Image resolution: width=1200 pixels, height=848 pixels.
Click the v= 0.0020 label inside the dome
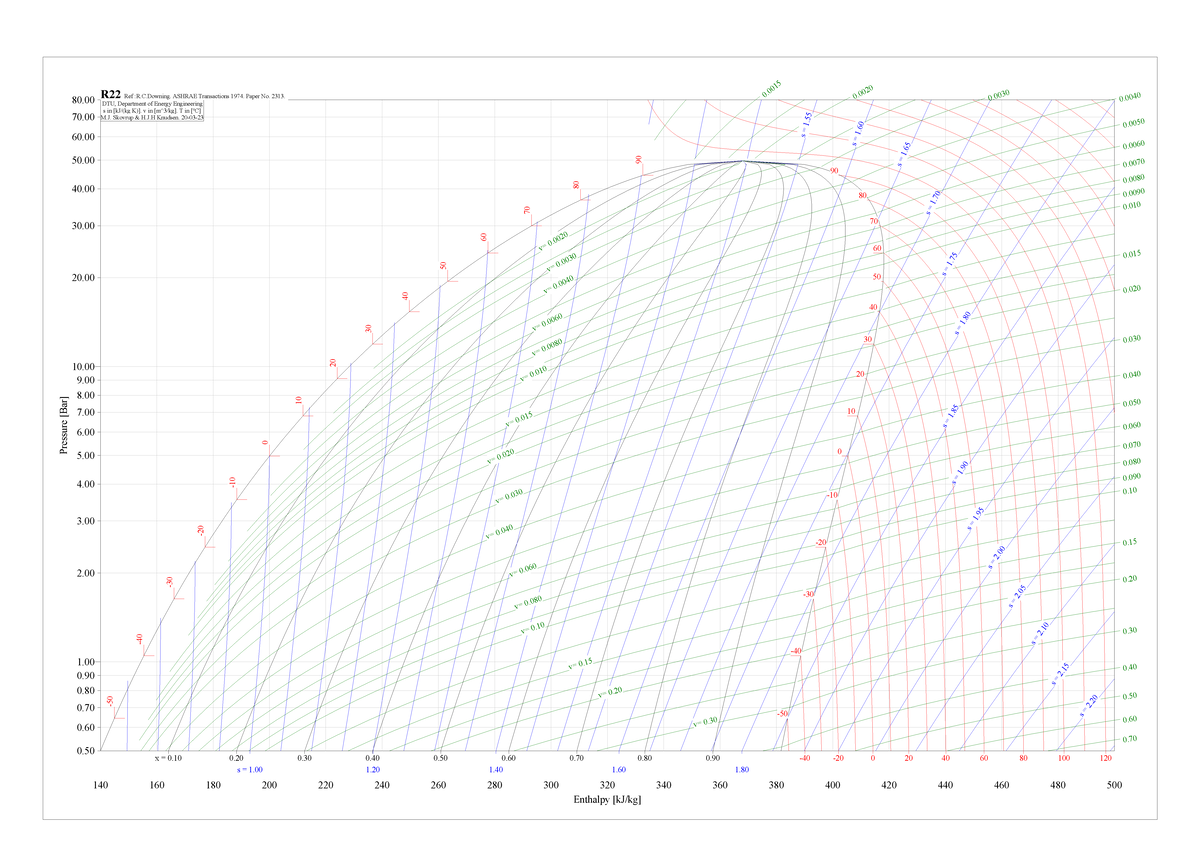coord(554,242)
